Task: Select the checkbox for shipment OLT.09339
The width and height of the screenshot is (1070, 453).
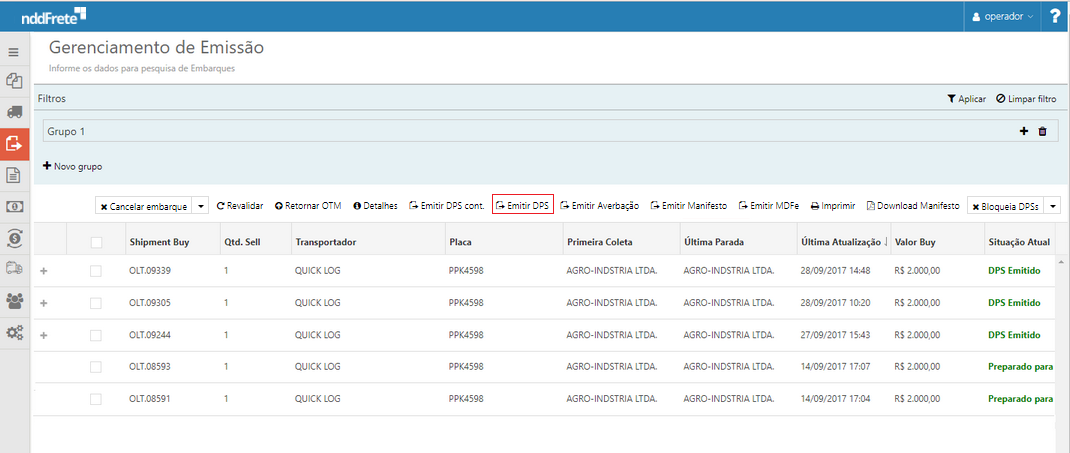Action: [96, 271]
